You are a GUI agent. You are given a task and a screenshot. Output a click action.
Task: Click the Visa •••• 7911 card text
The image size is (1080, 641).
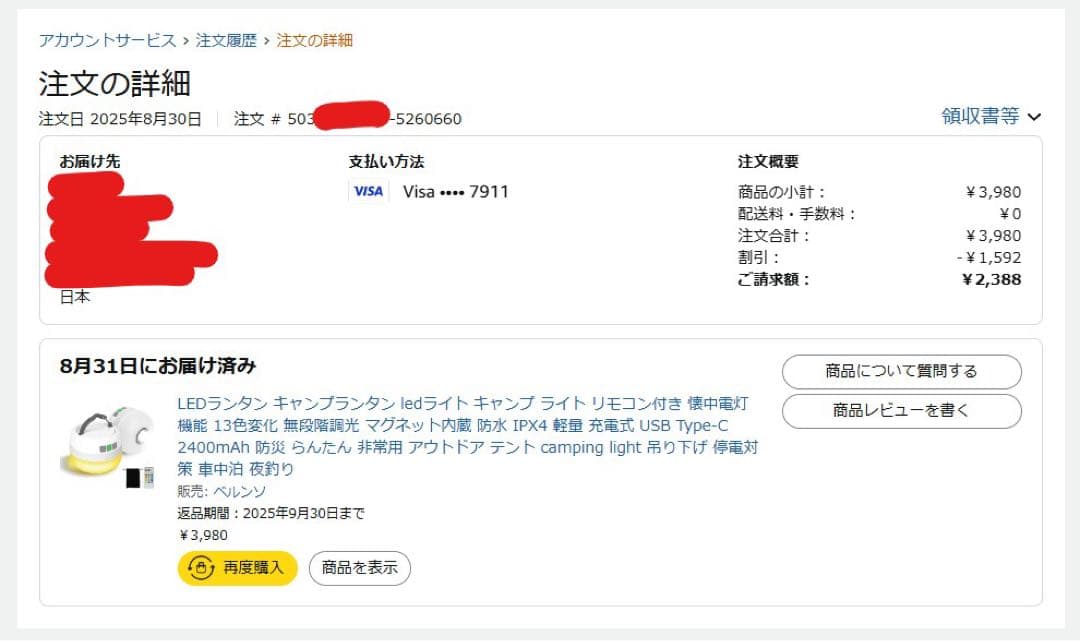pos(456,191)
